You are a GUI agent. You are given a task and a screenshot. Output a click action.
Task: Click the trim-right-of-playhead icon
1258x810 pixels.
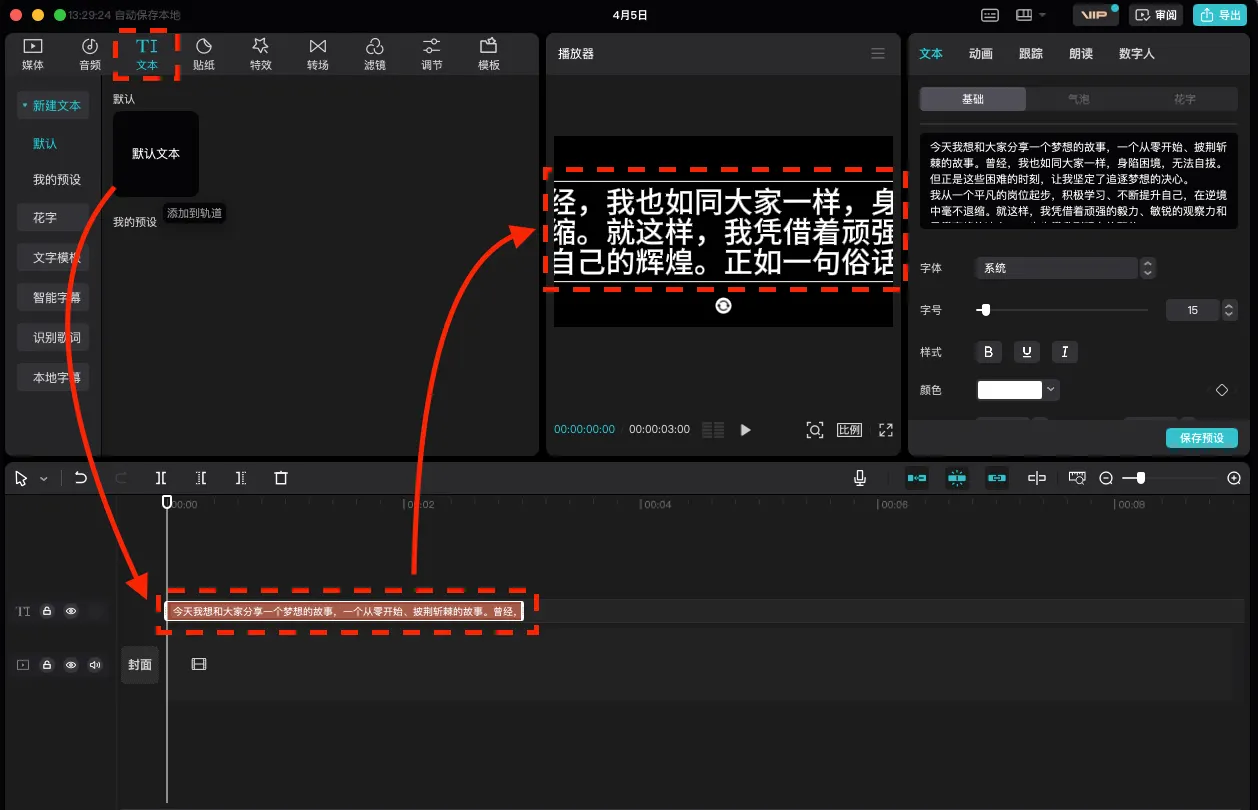point(241,478)
